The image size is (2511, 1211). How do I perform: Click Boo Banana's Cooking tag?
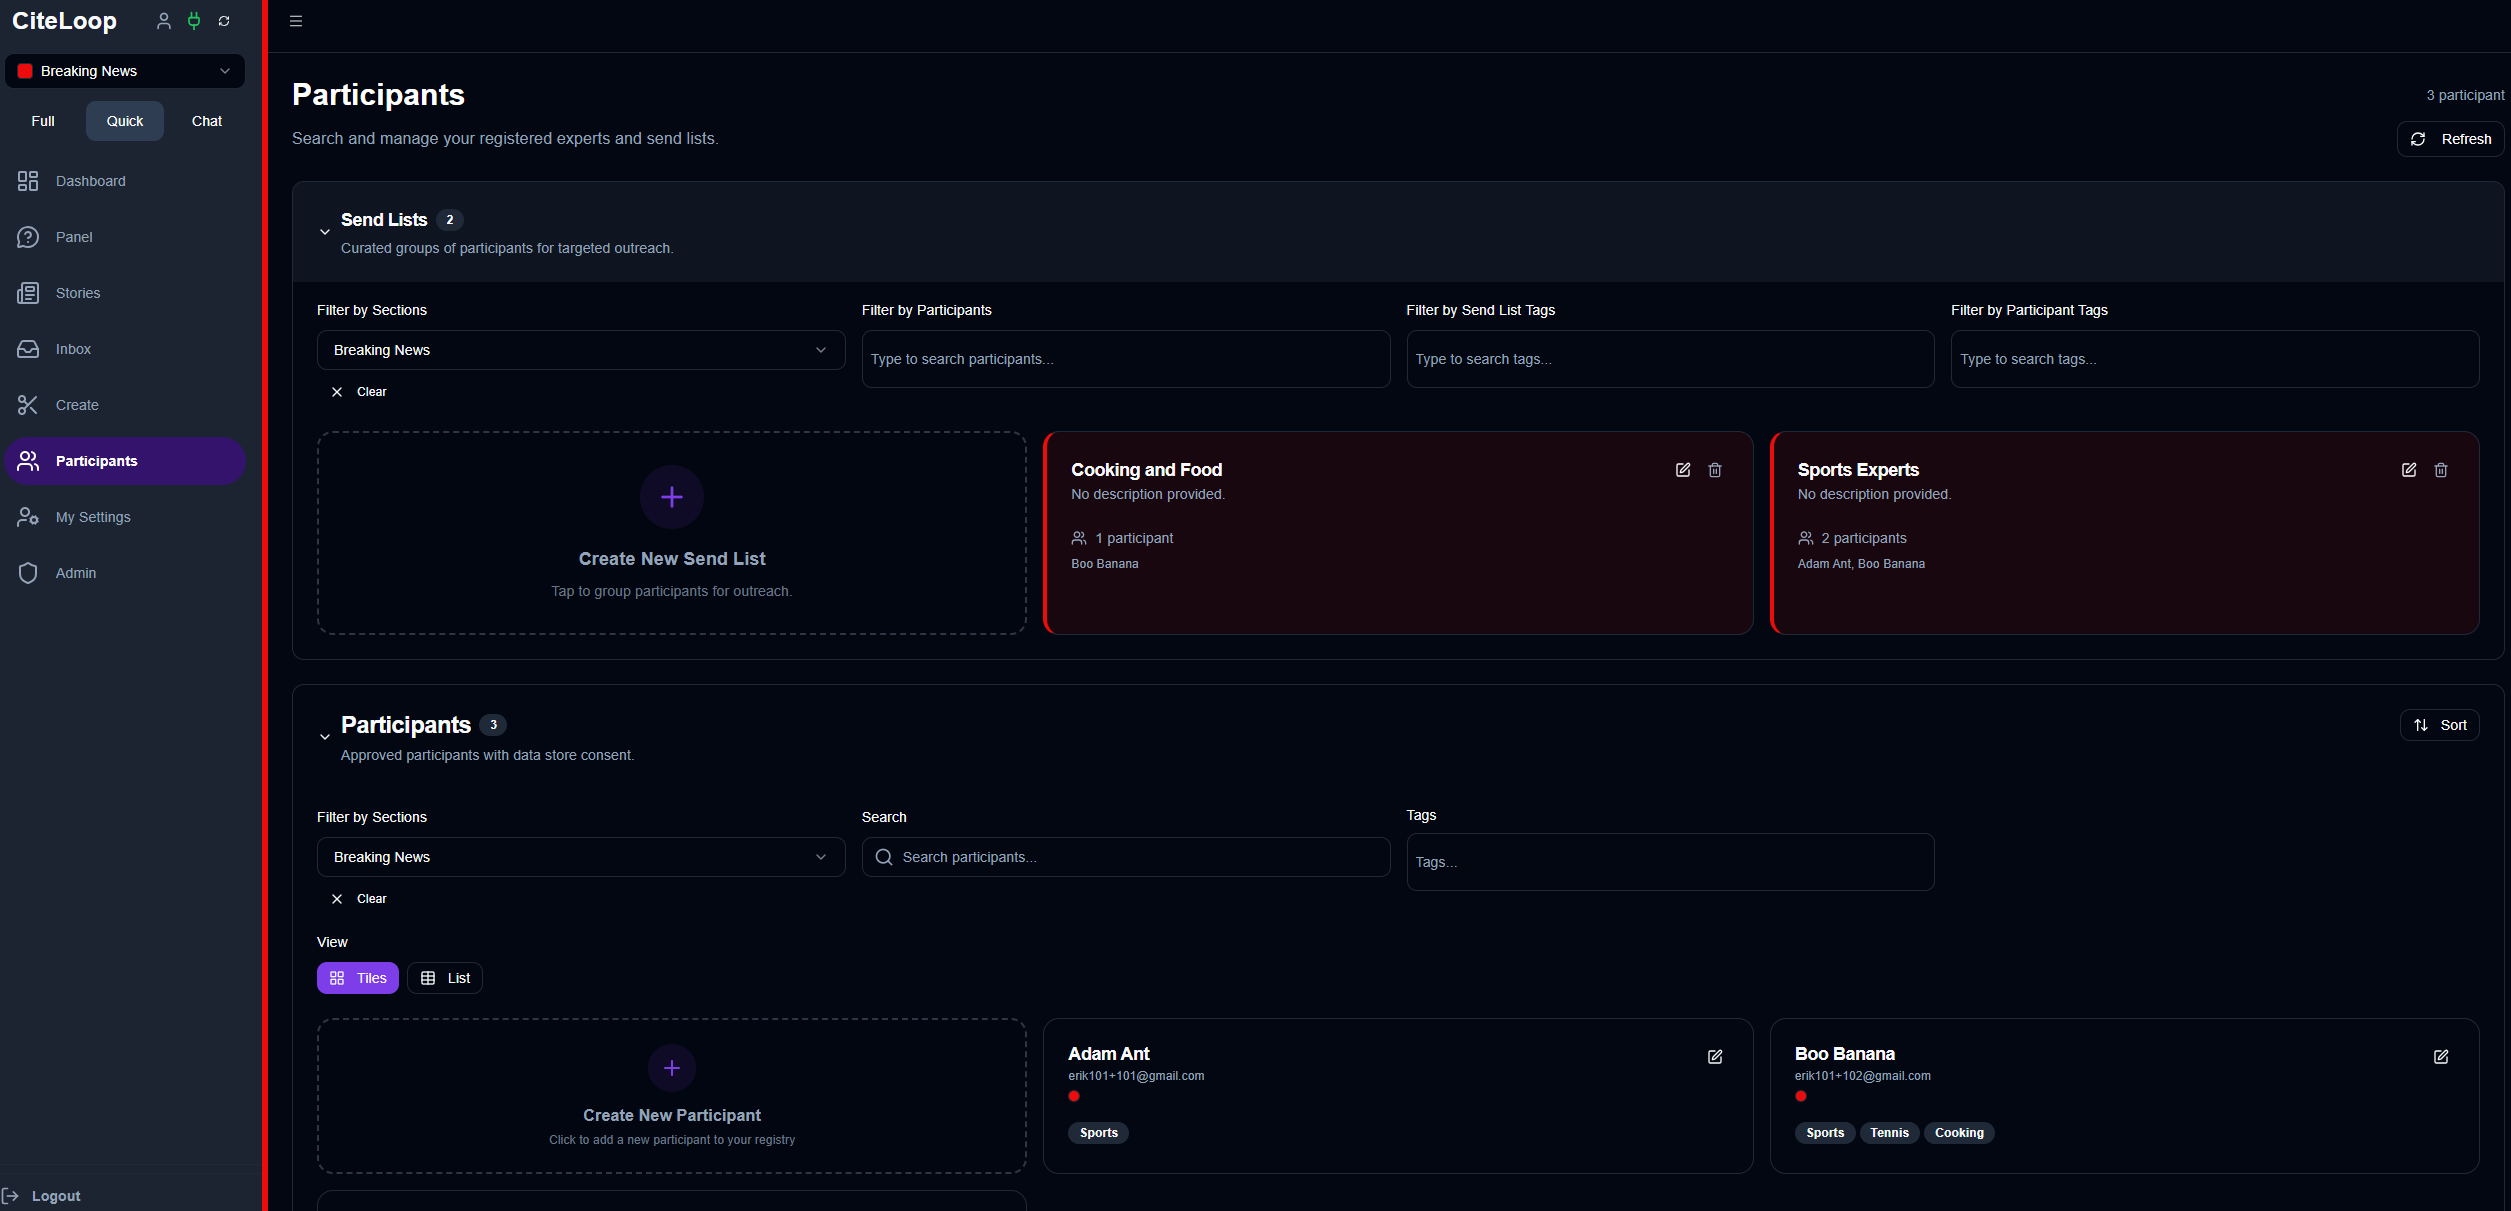click(x=1959, y=1133)
